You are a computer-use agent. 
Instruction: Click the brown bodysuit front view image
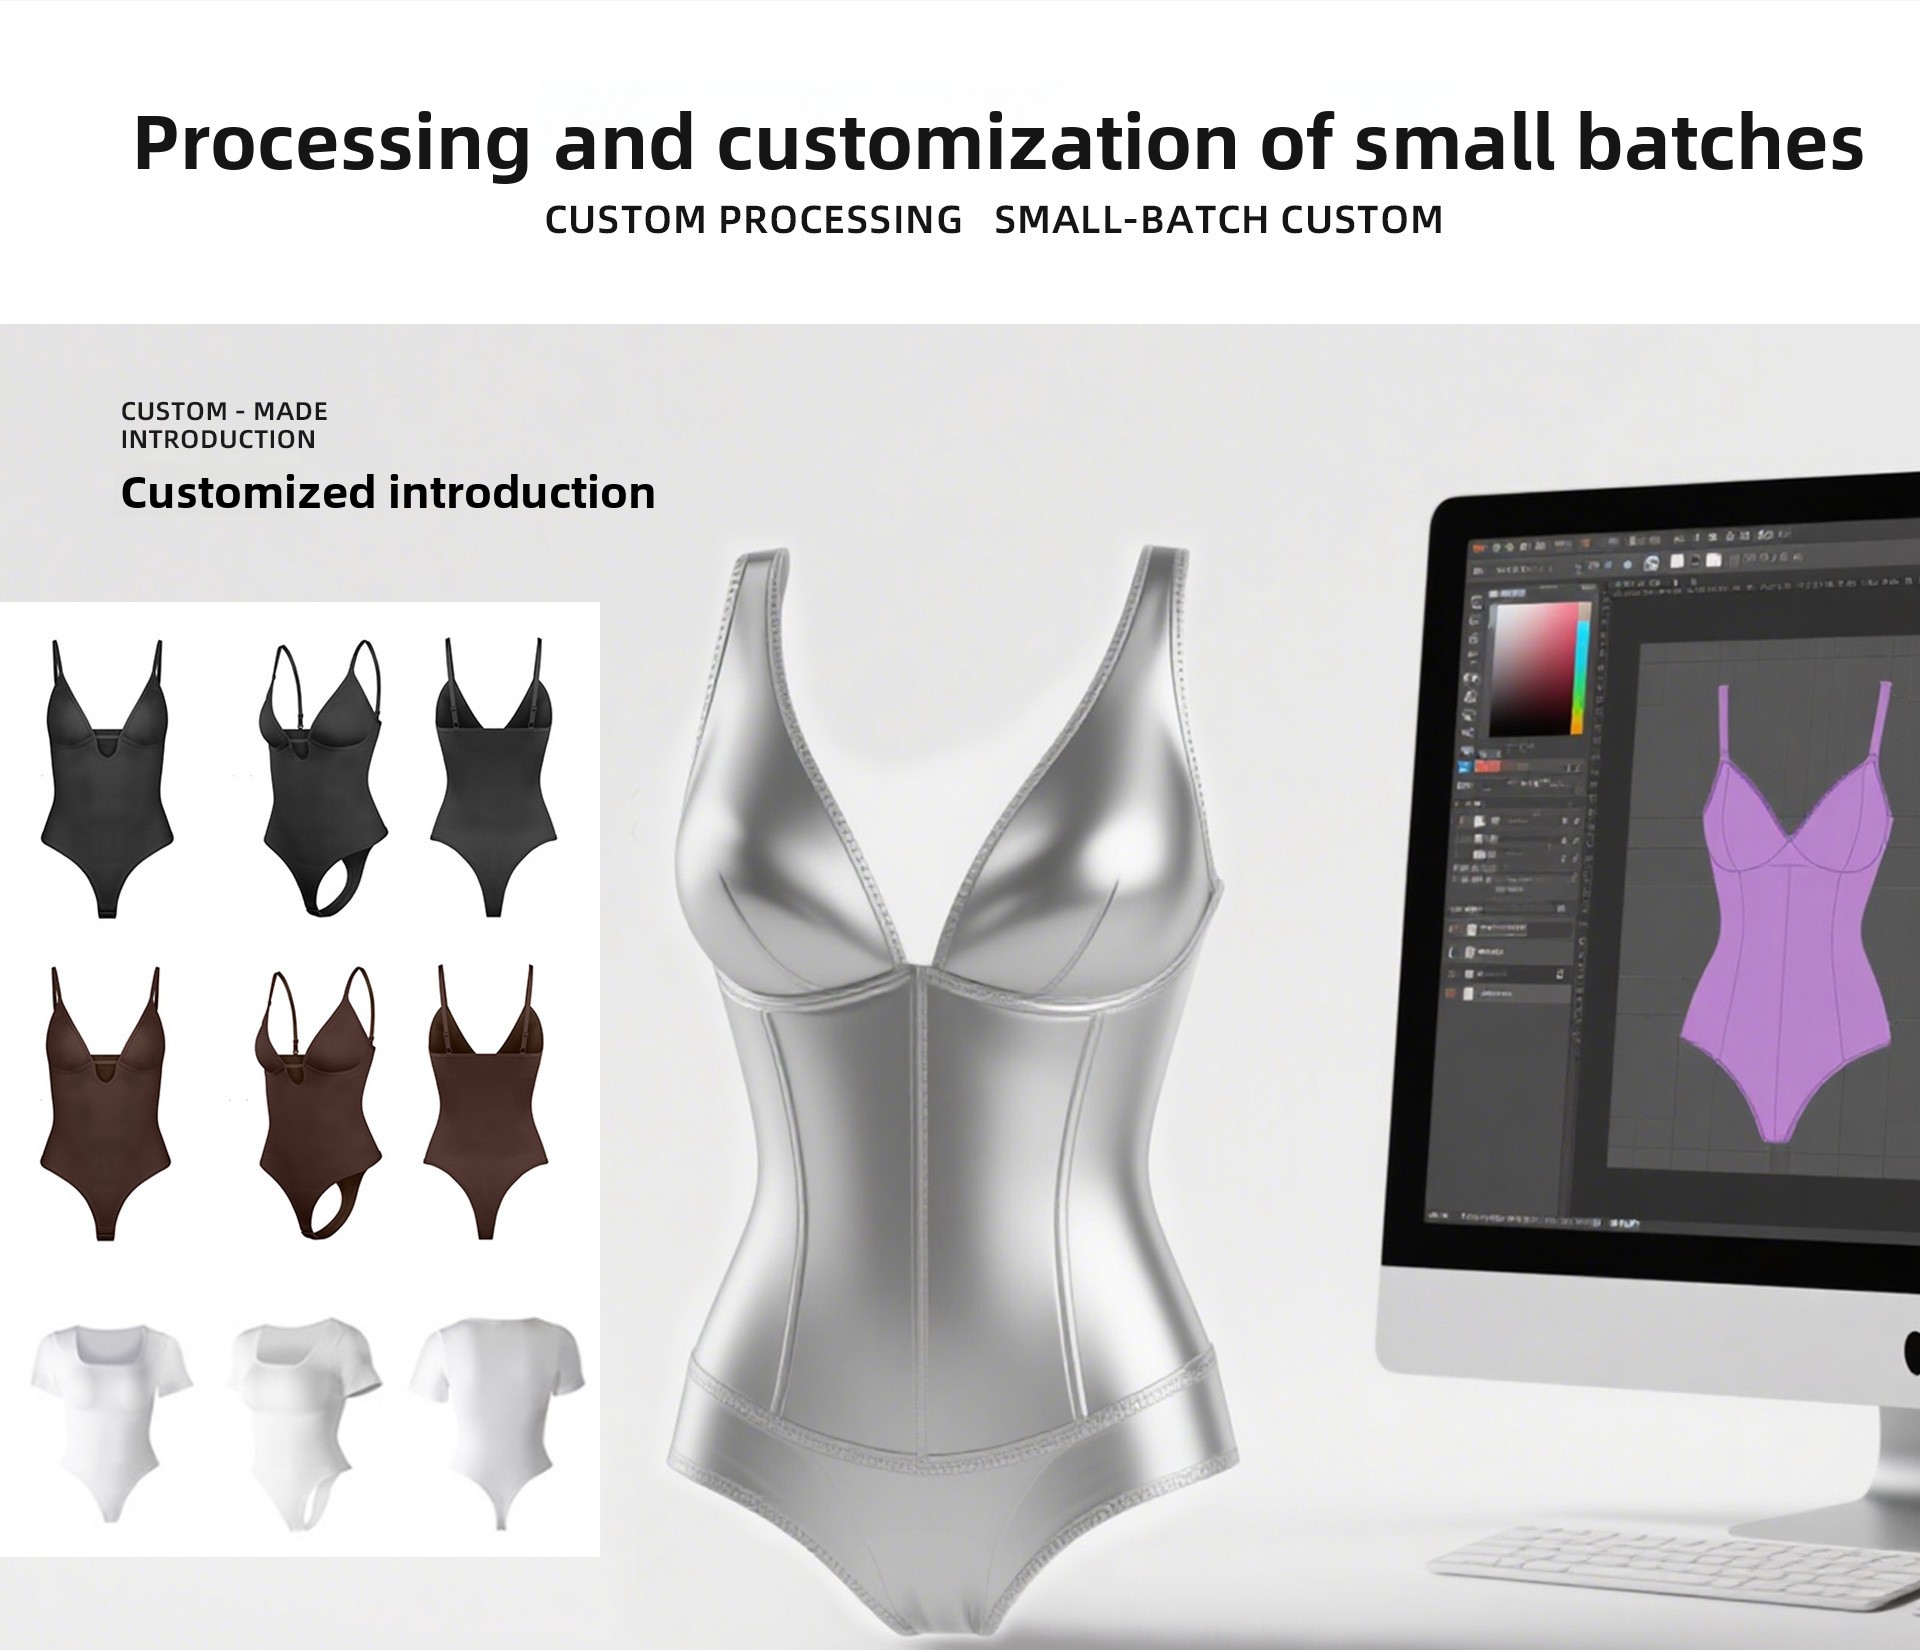point(105,1103)
